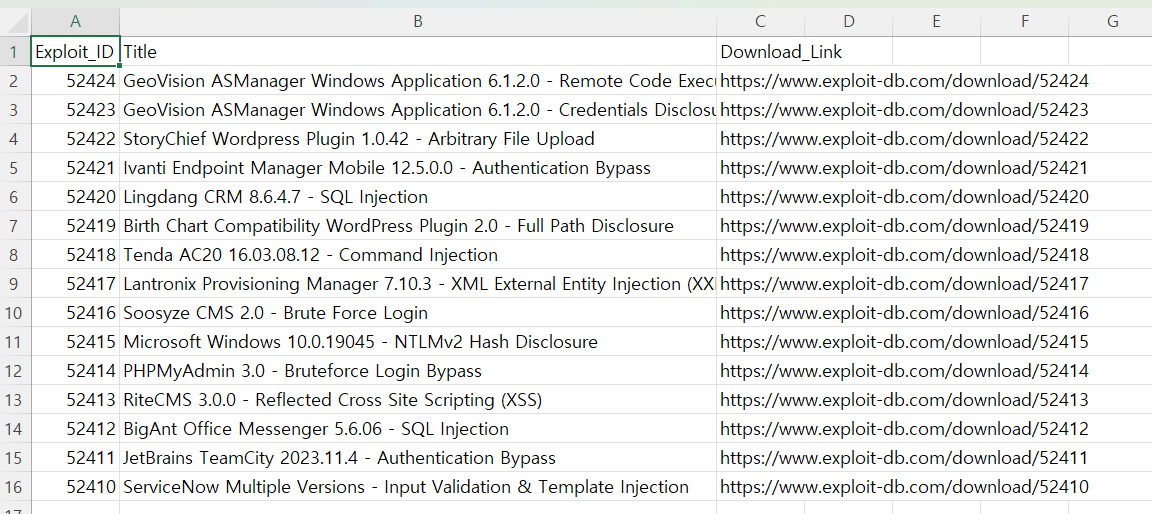Select the Lingdang CRM SQL Injection cell
Screen dimensions: 1152x514
[275, 197]
